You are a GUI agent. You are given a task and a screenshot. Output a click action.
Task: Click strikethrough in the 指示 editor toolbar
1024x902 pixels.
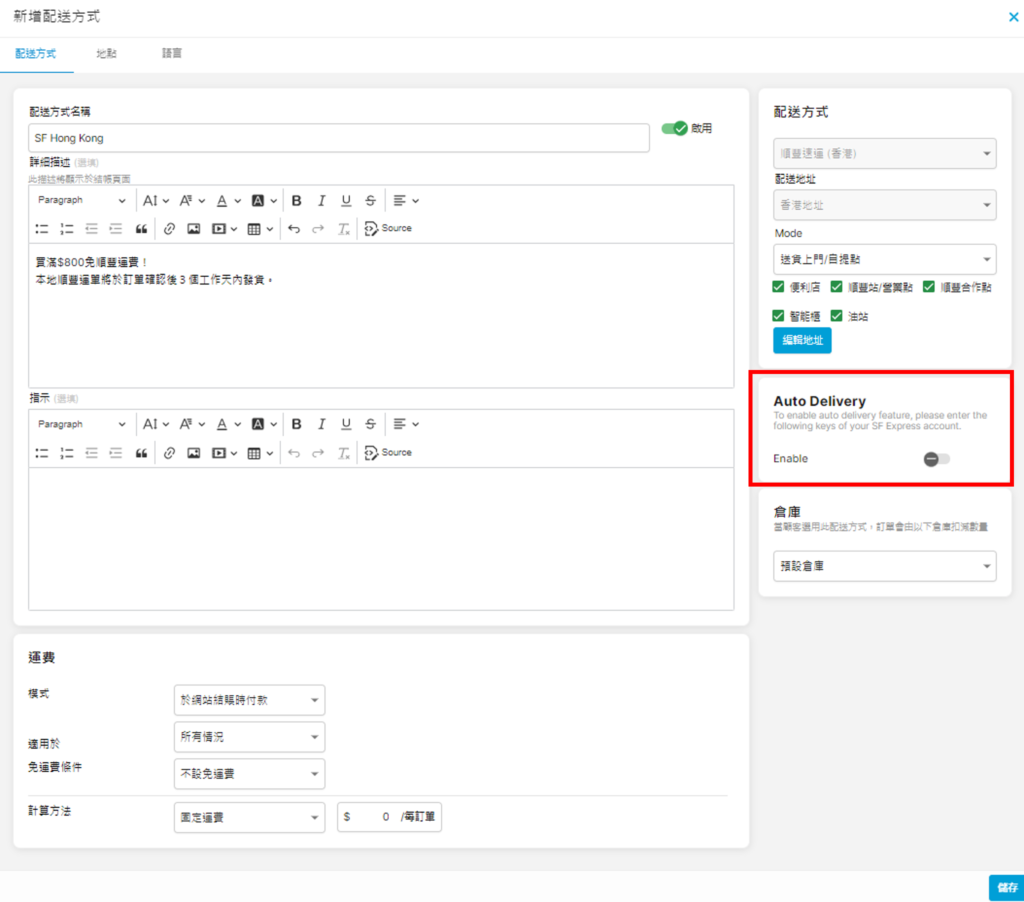pos(370,424)
